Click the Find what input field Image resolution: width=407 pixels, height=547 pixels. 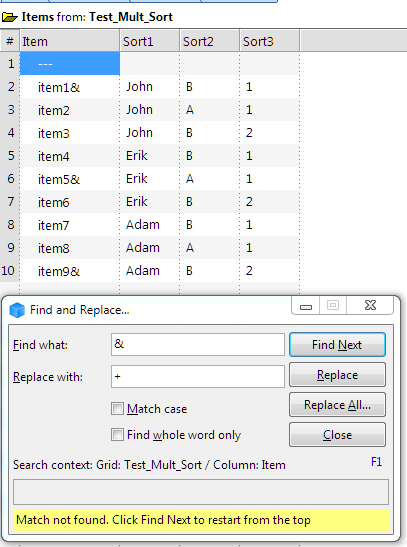point(198,345)
